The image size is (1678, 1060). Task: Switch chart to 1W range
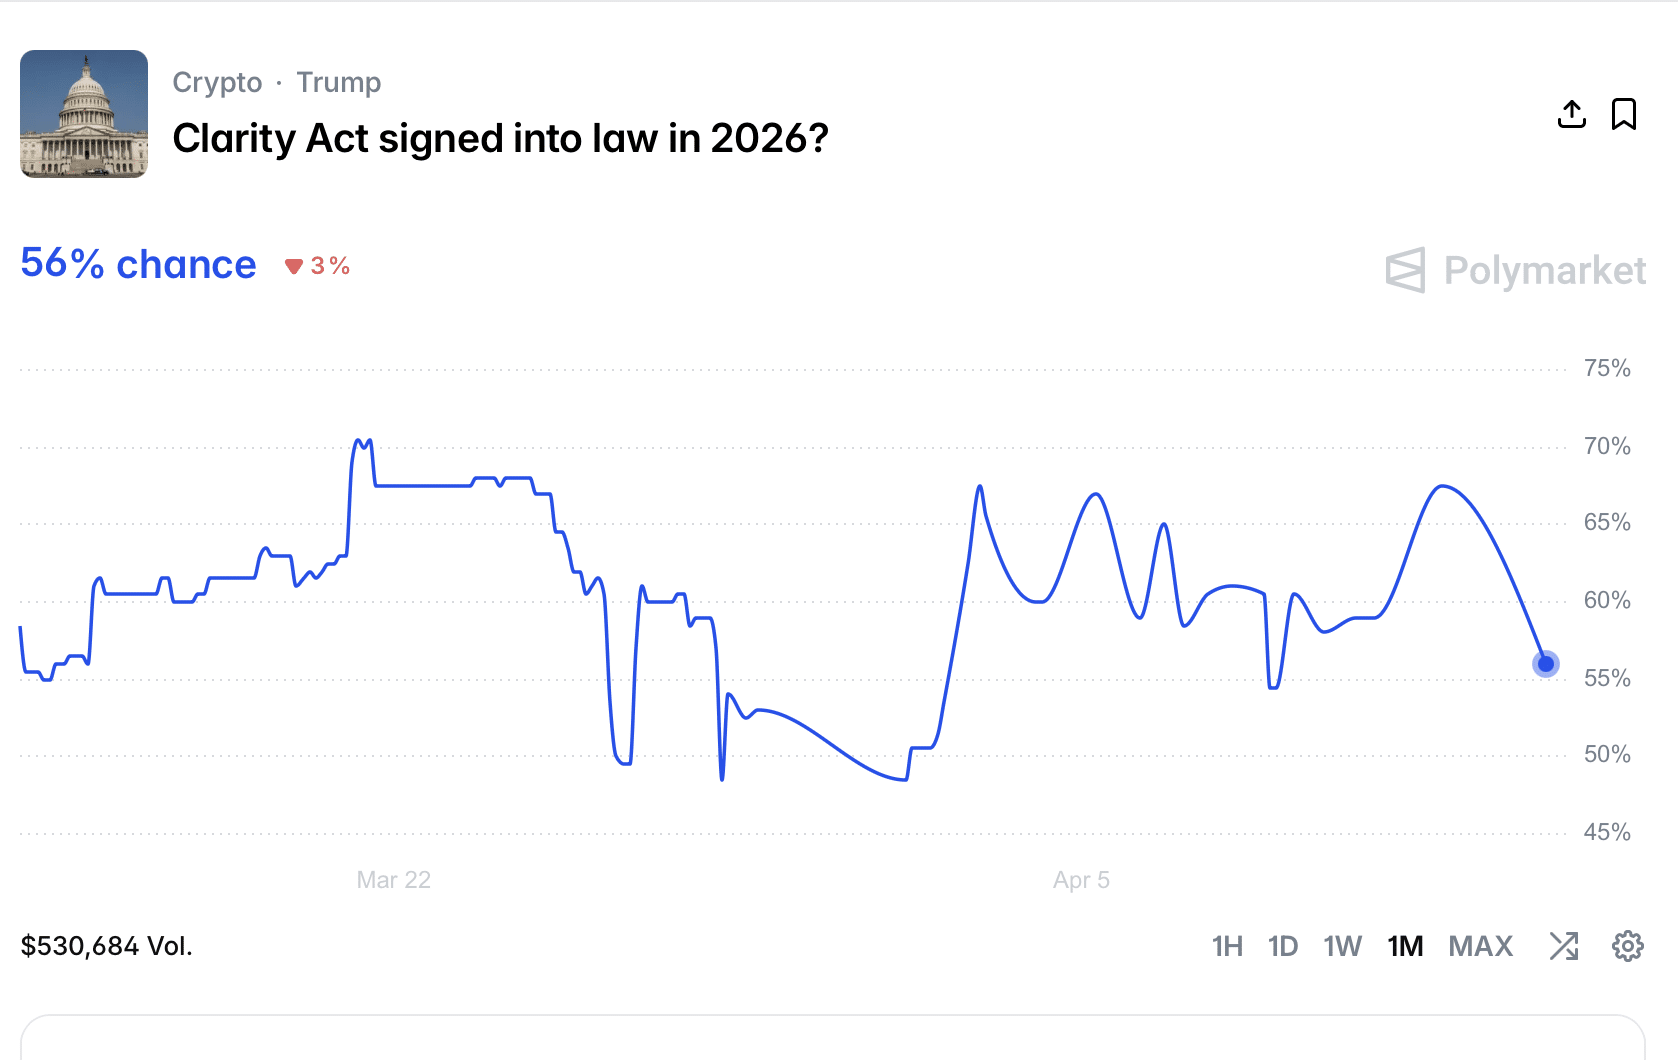pos(1342,946)
